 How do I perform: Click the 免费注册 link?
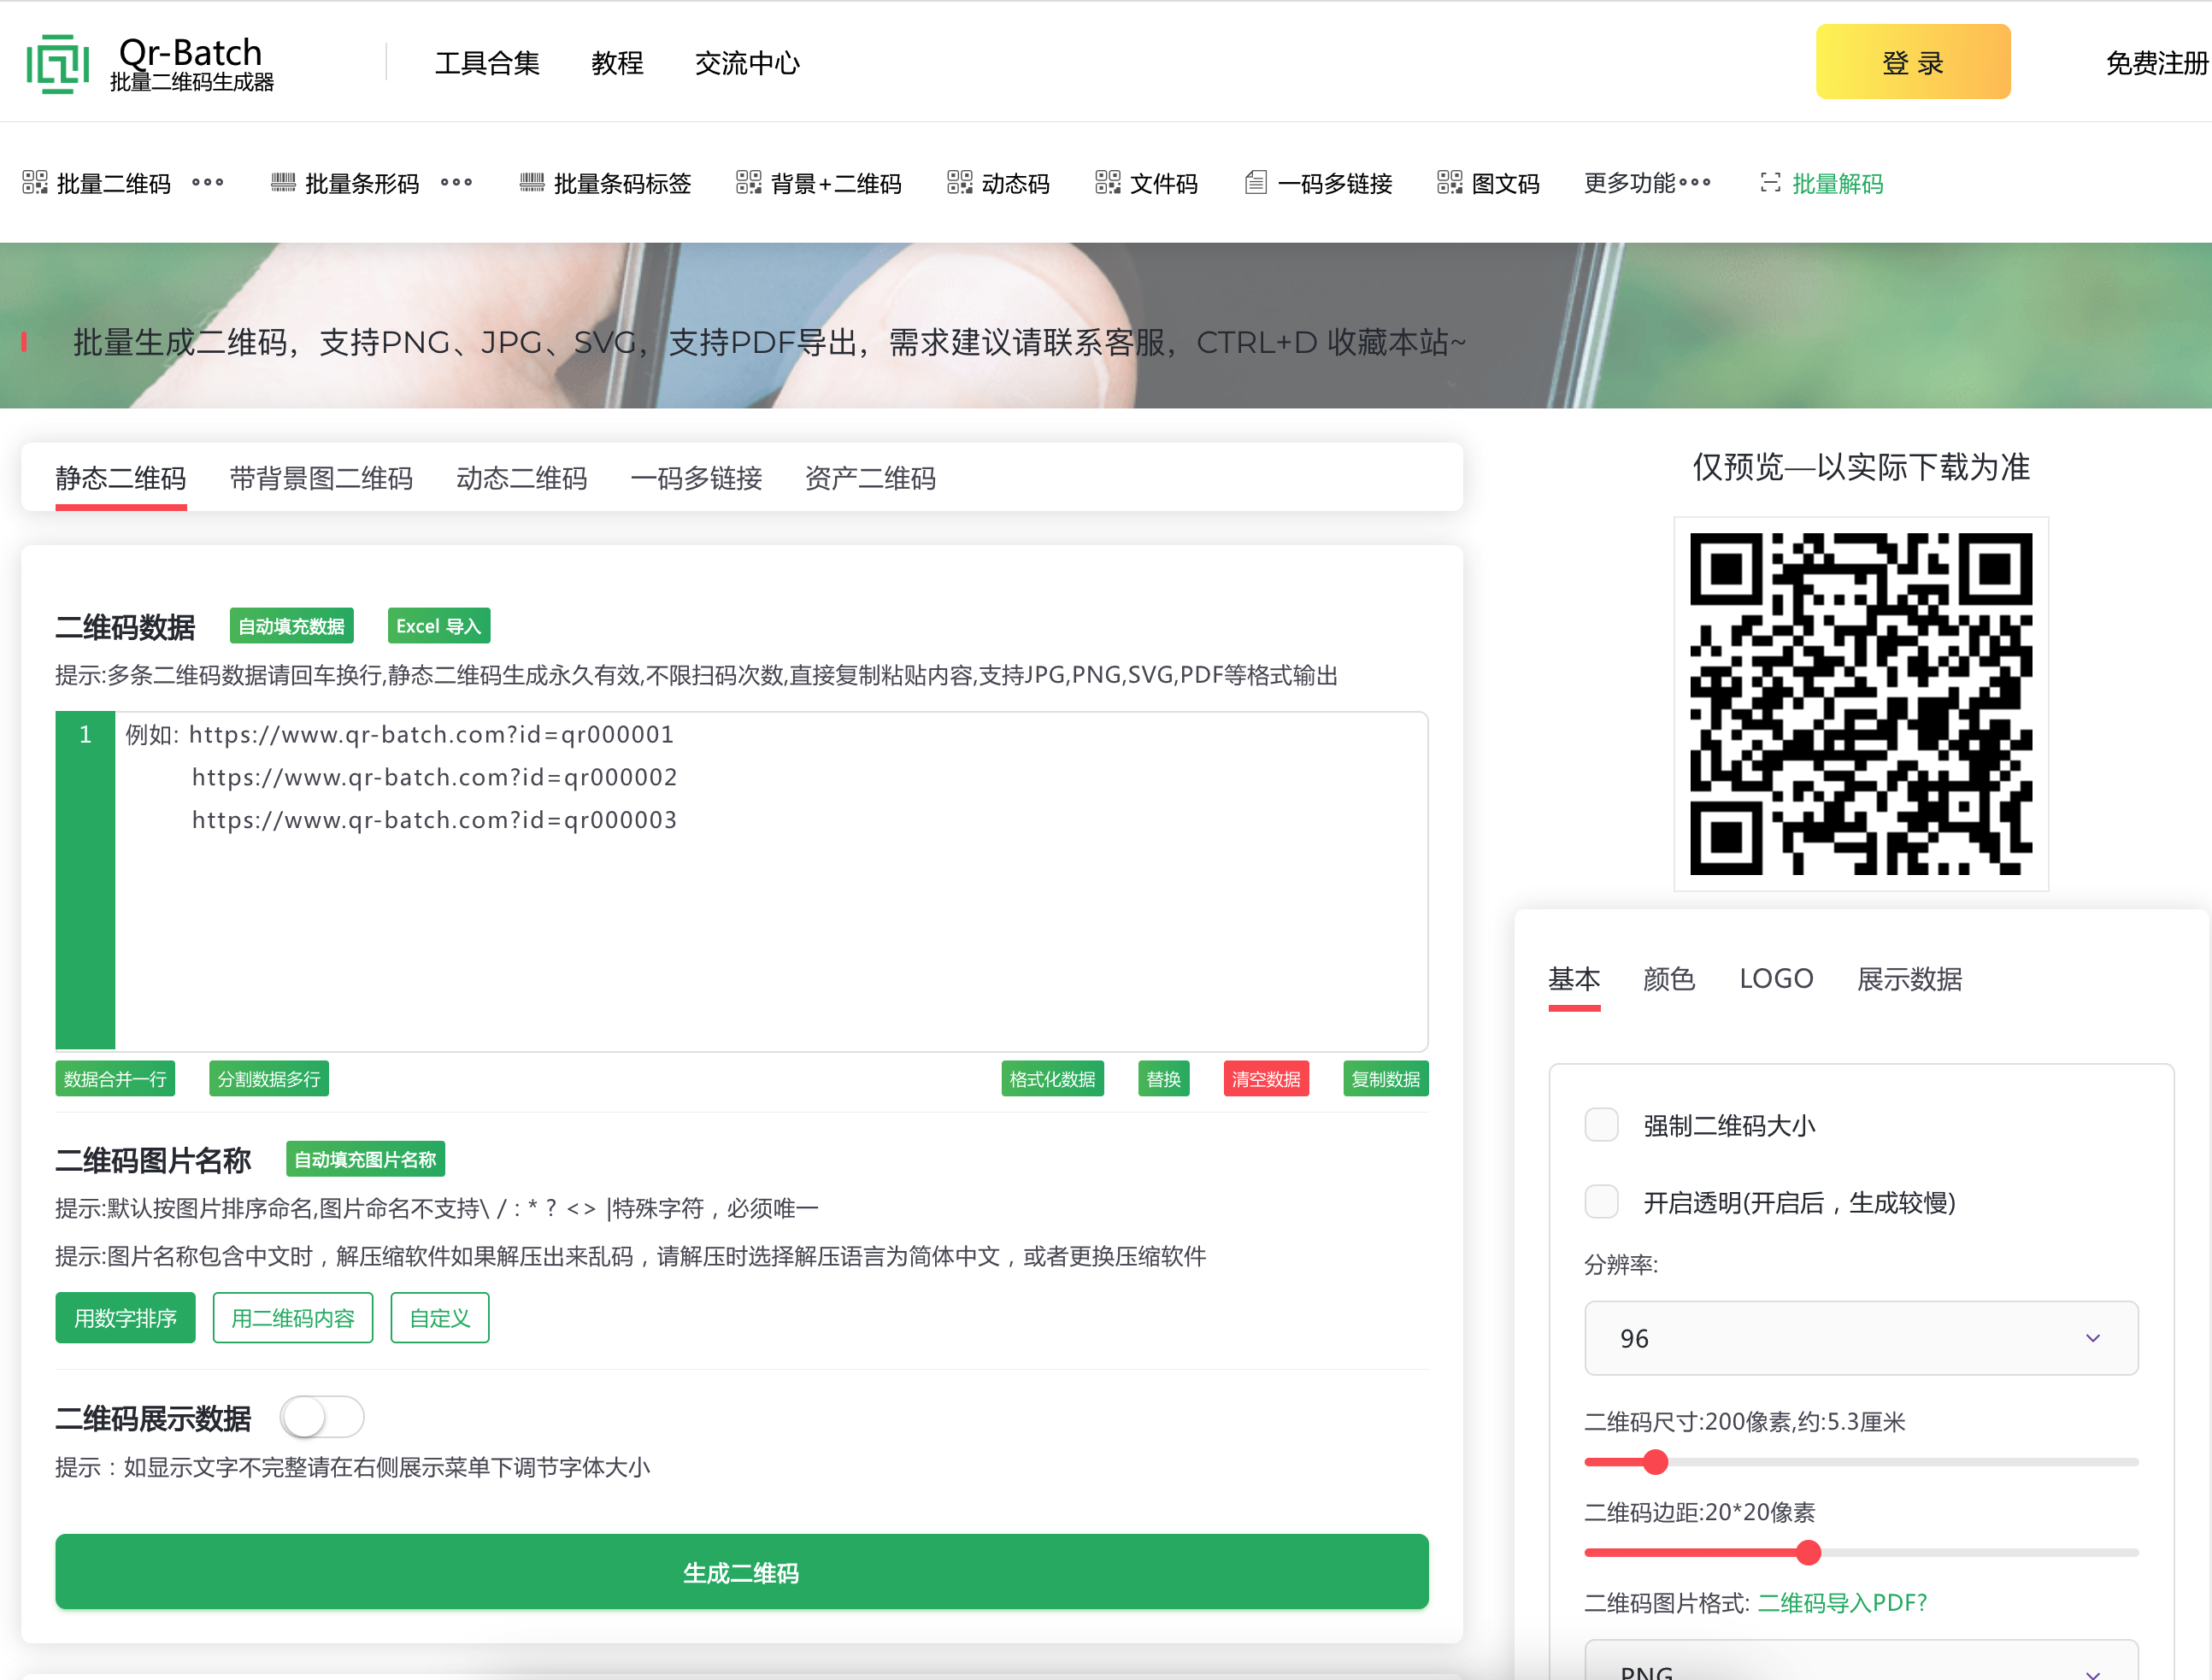(x=2157, y=63)
